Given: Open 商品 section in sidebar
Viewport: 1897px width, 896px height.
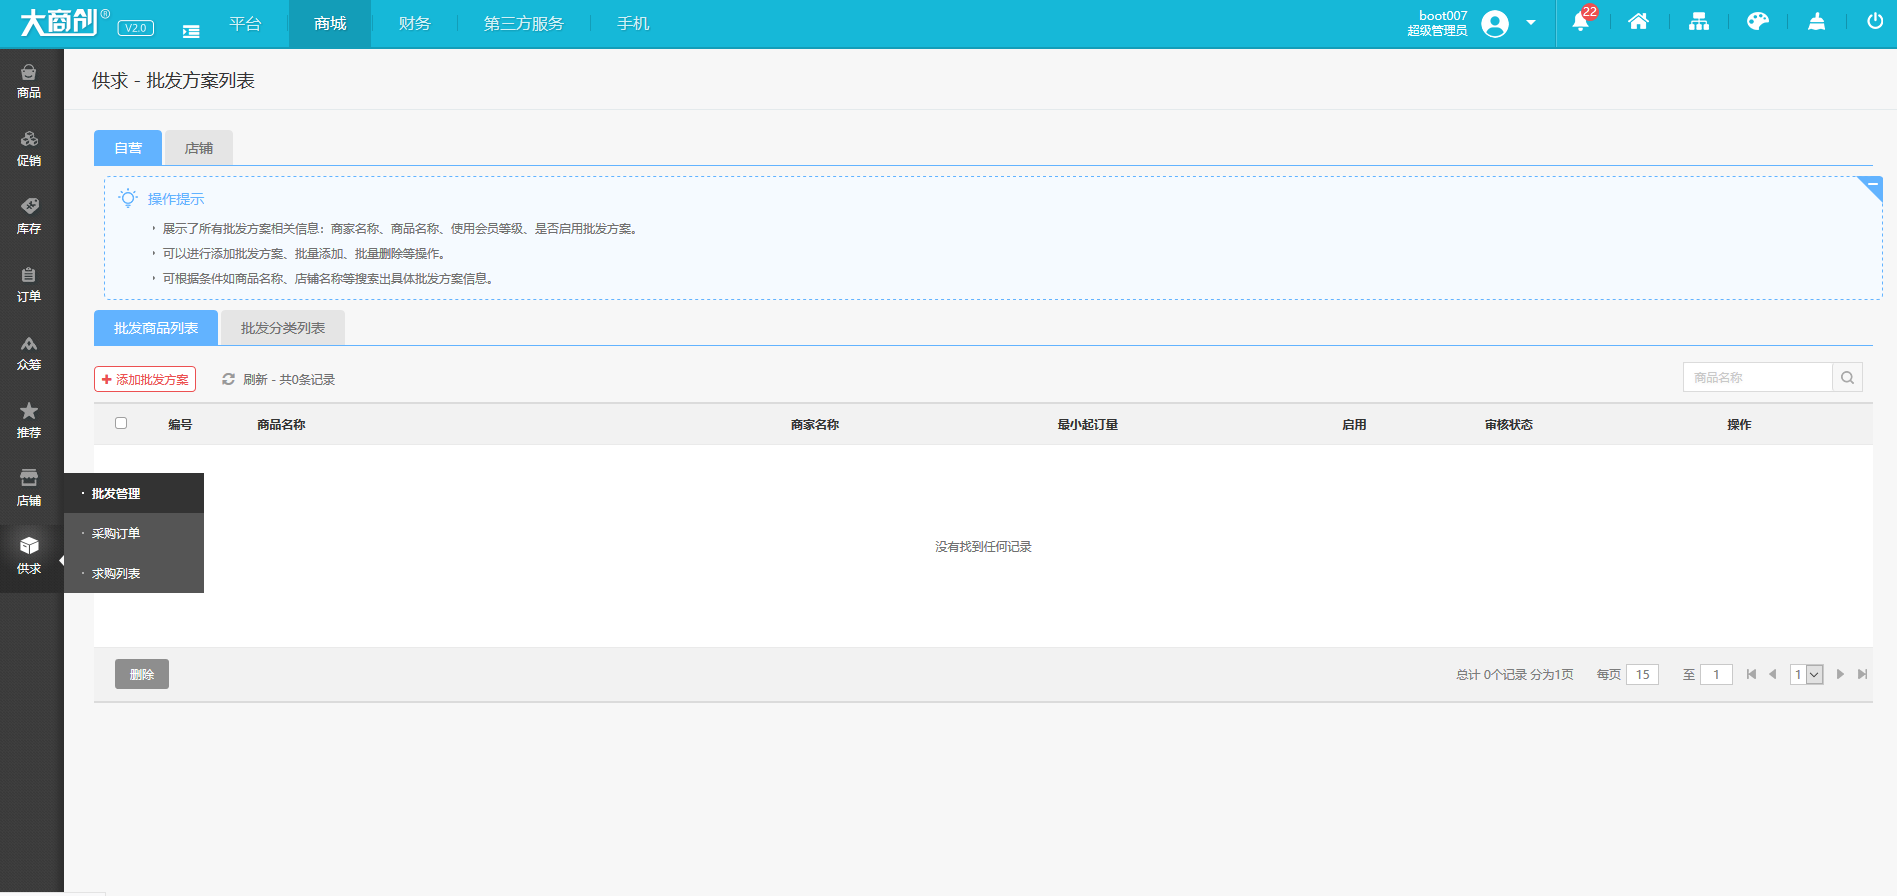Looking at the screenshot, I should (x=29, y=81).
